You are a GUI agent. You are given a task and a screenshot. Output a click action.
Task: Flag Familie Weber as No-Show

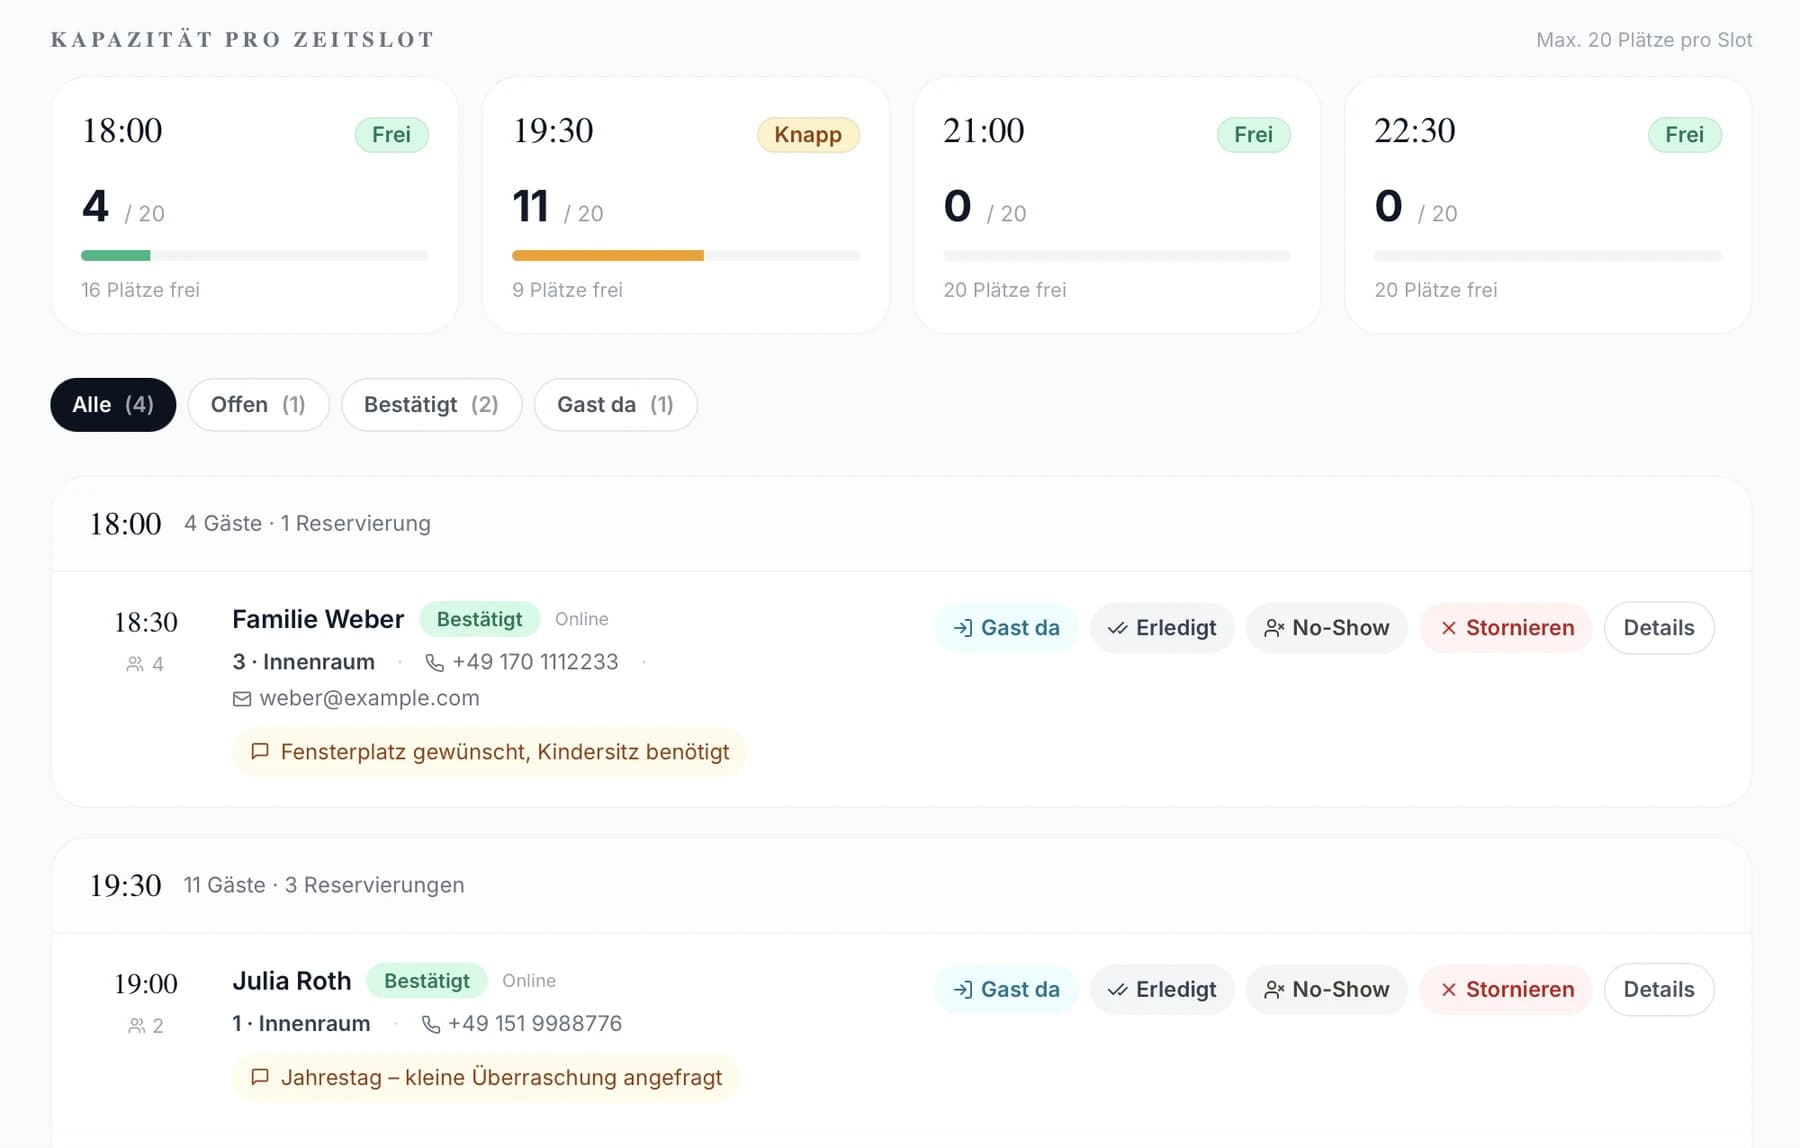point(1326,628)
